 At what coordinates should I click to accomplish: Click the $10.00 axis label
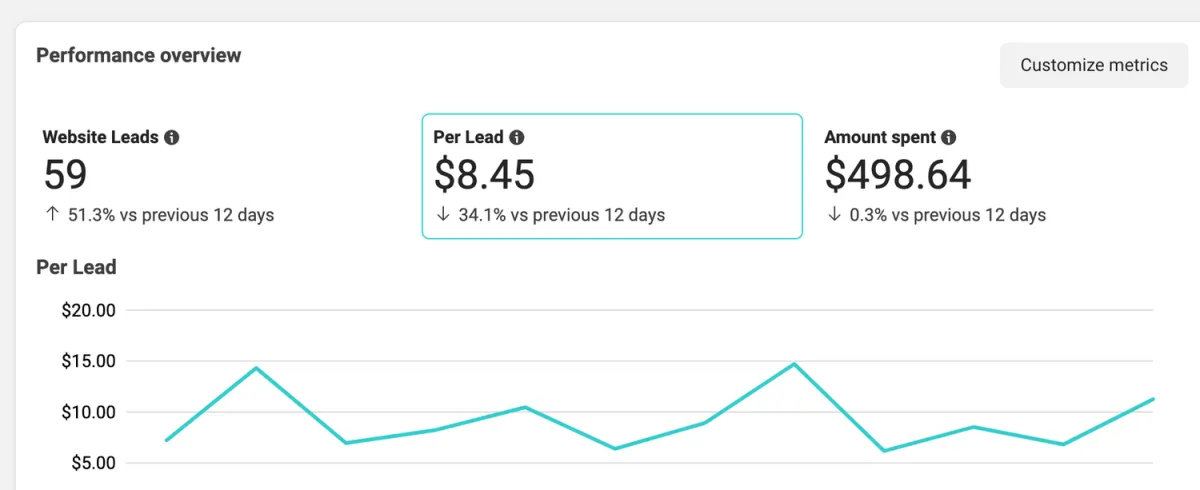(x=88, y=412)
